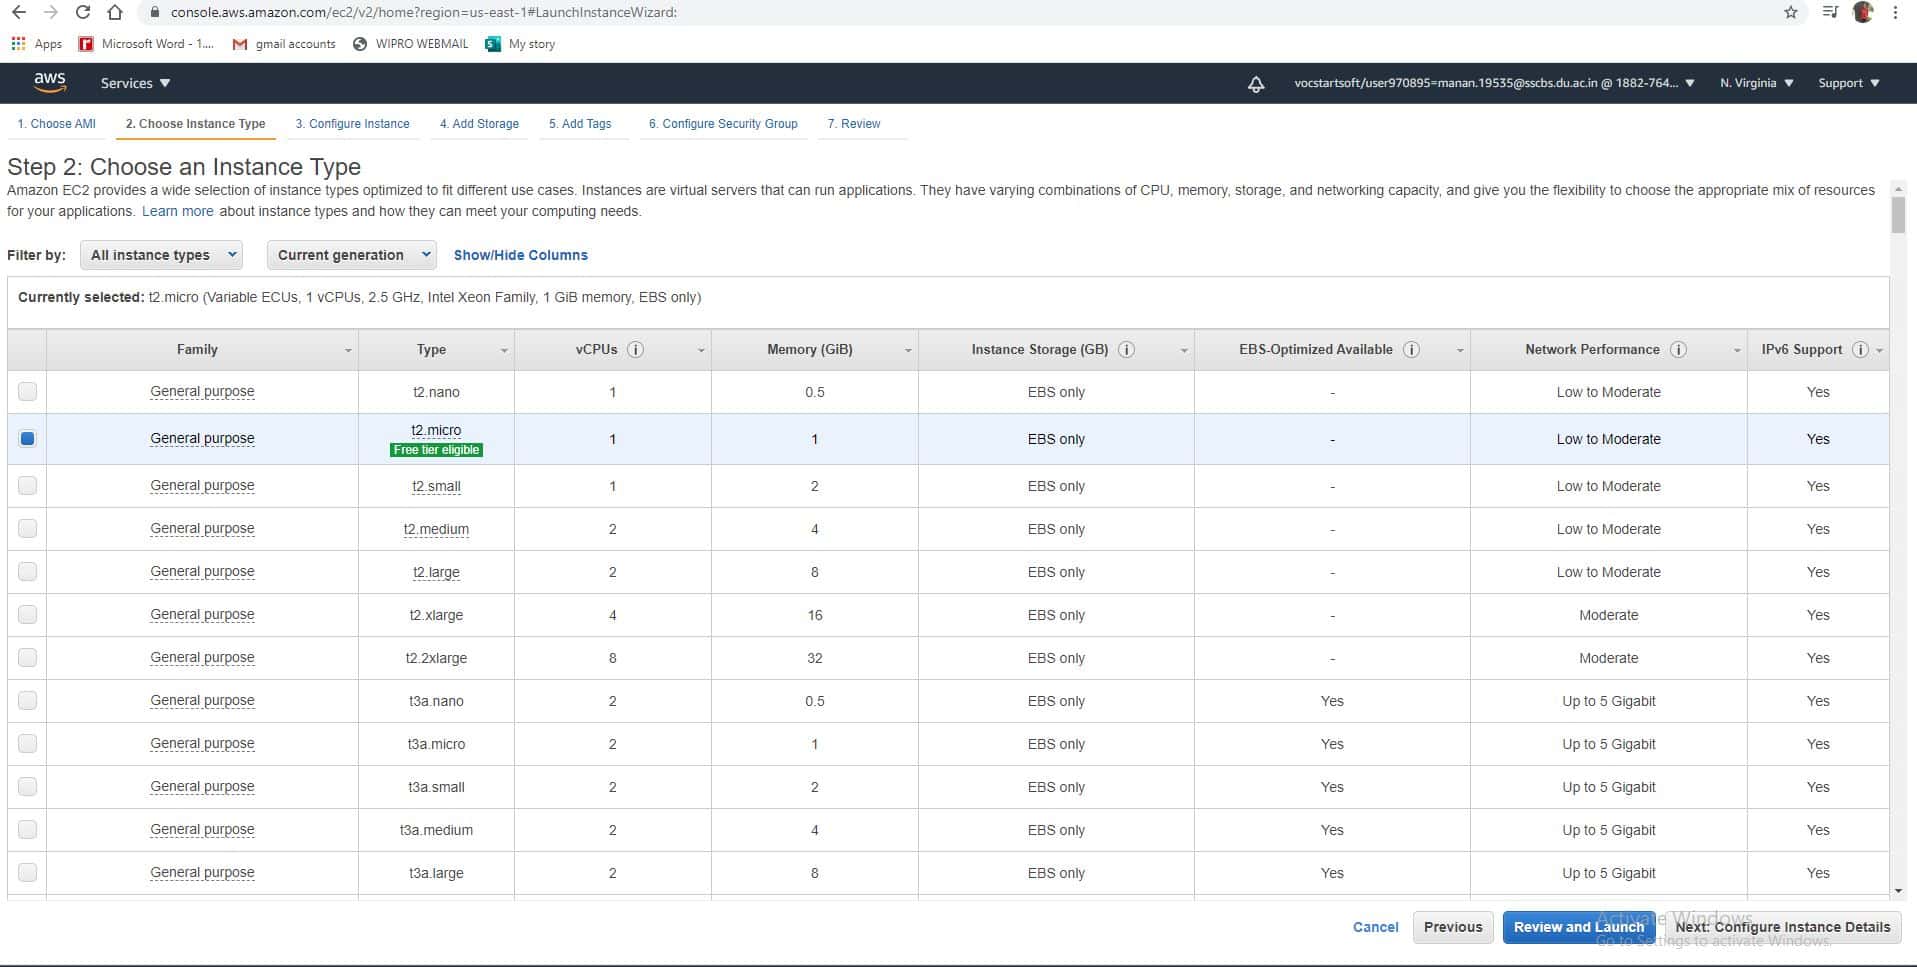Screen dimensions: 1917x967
Task: Reload the page with refresh icon
Action: pyautogui.click(x=83, y=12)
